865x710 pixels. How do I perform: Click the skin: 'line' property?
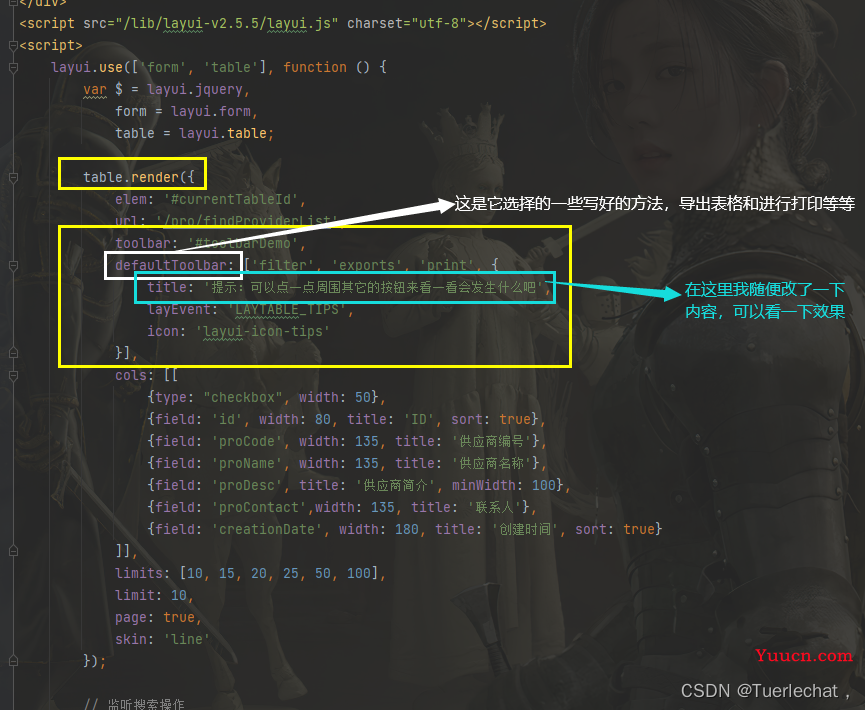tap(162, 640)
